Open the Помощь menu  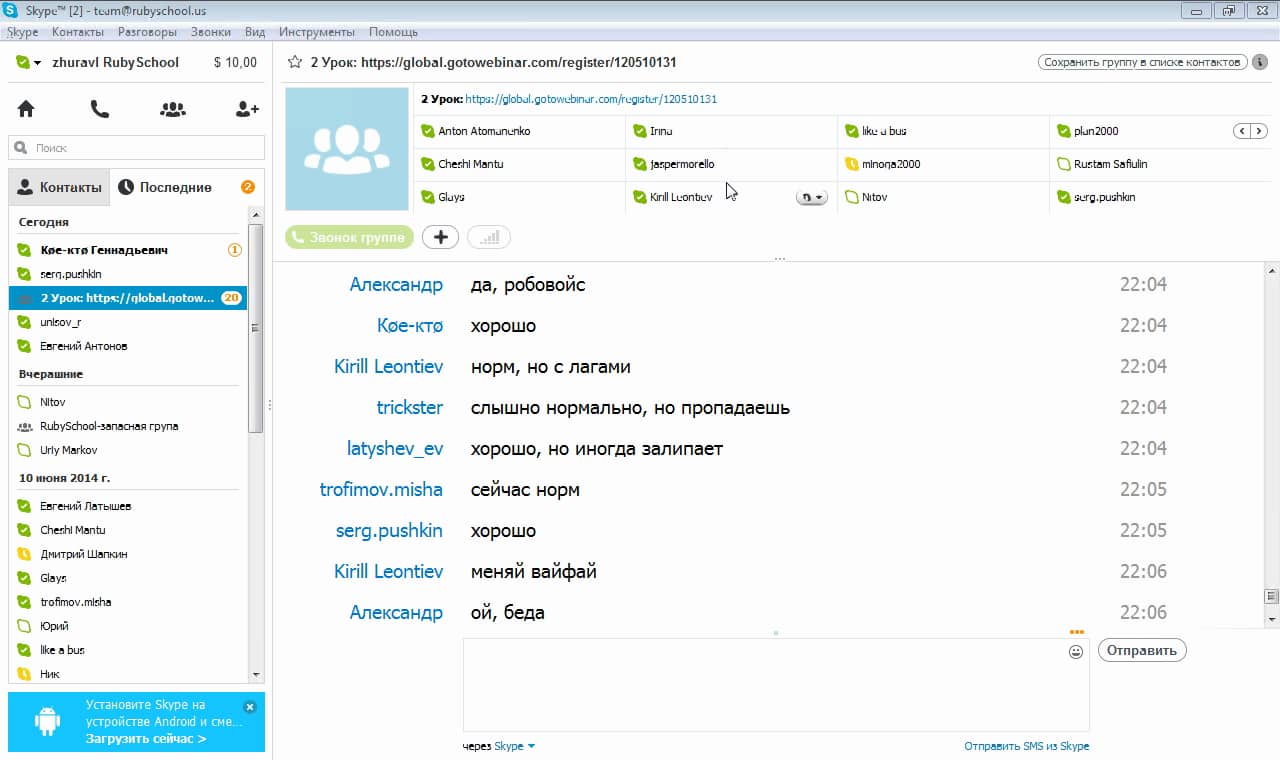393,32
